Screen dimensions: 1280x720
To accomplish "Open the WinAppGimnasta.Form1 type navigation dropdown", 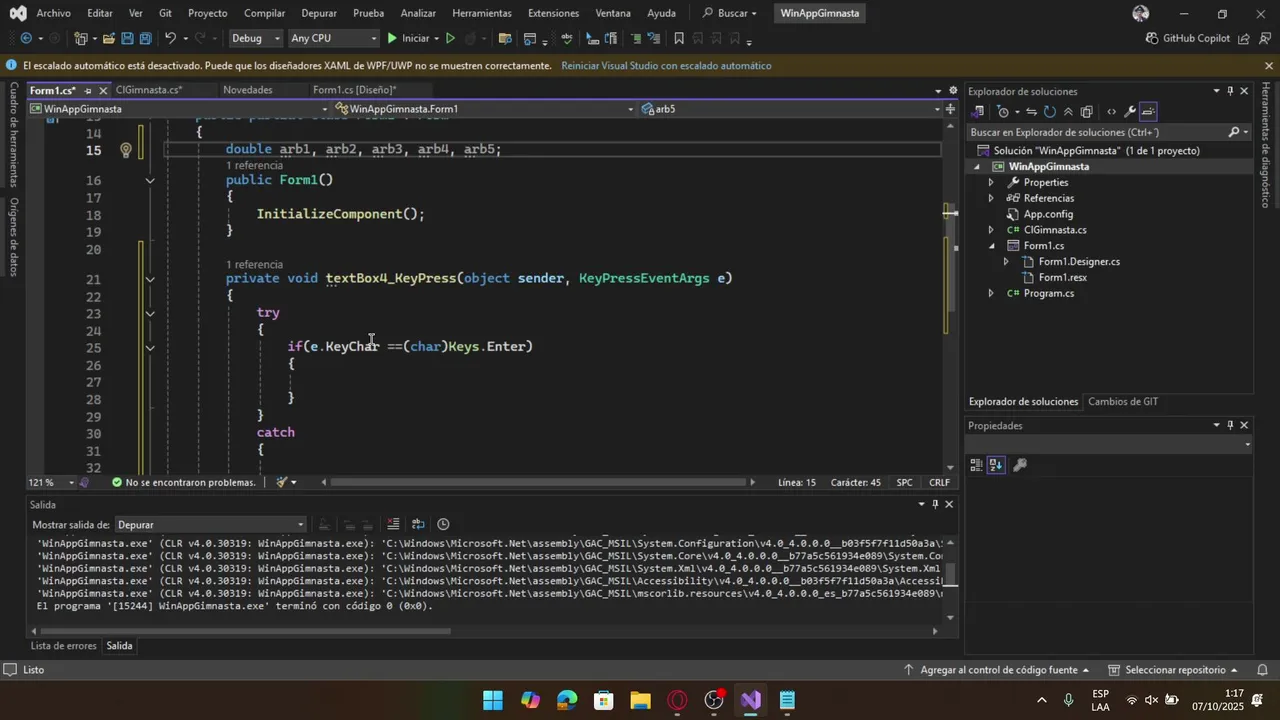I will (x=485, y=109).
